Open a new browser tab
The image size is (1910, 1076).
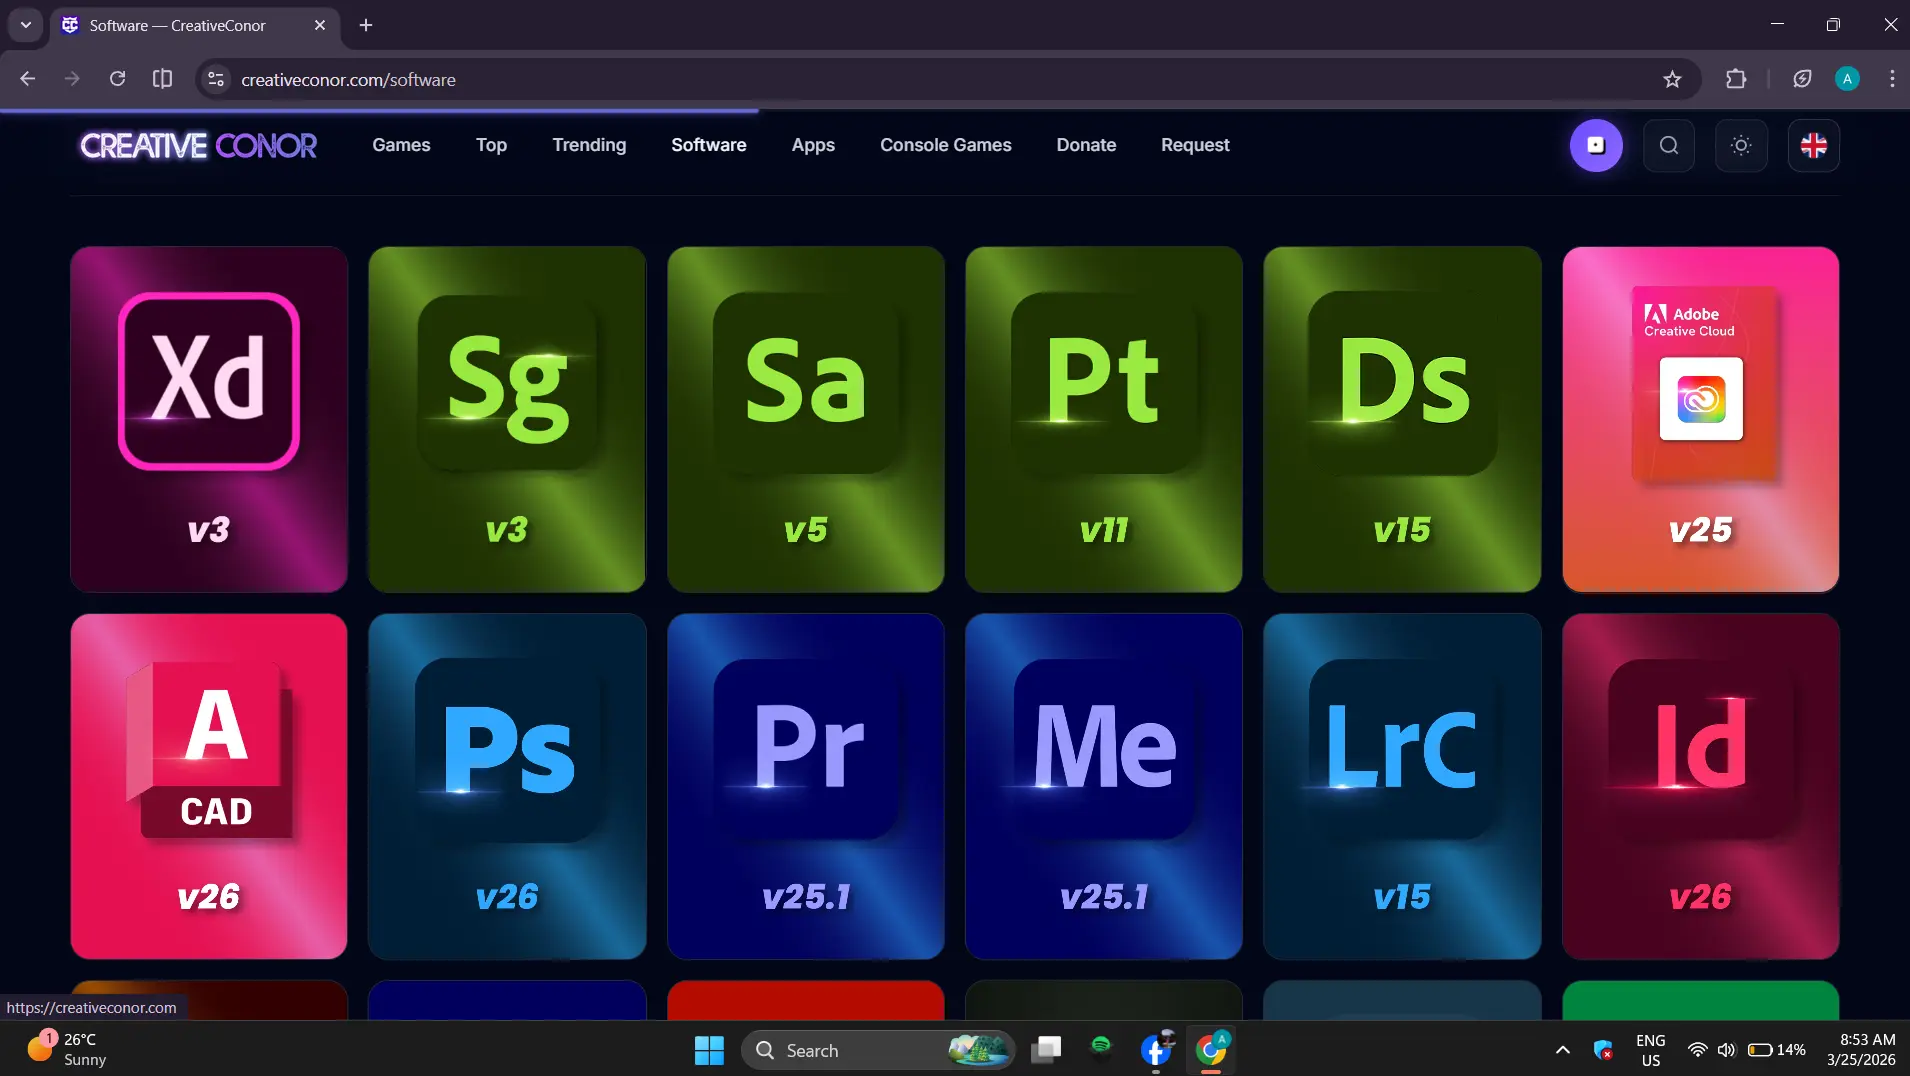pyautogui.click(x=366, y=25)
